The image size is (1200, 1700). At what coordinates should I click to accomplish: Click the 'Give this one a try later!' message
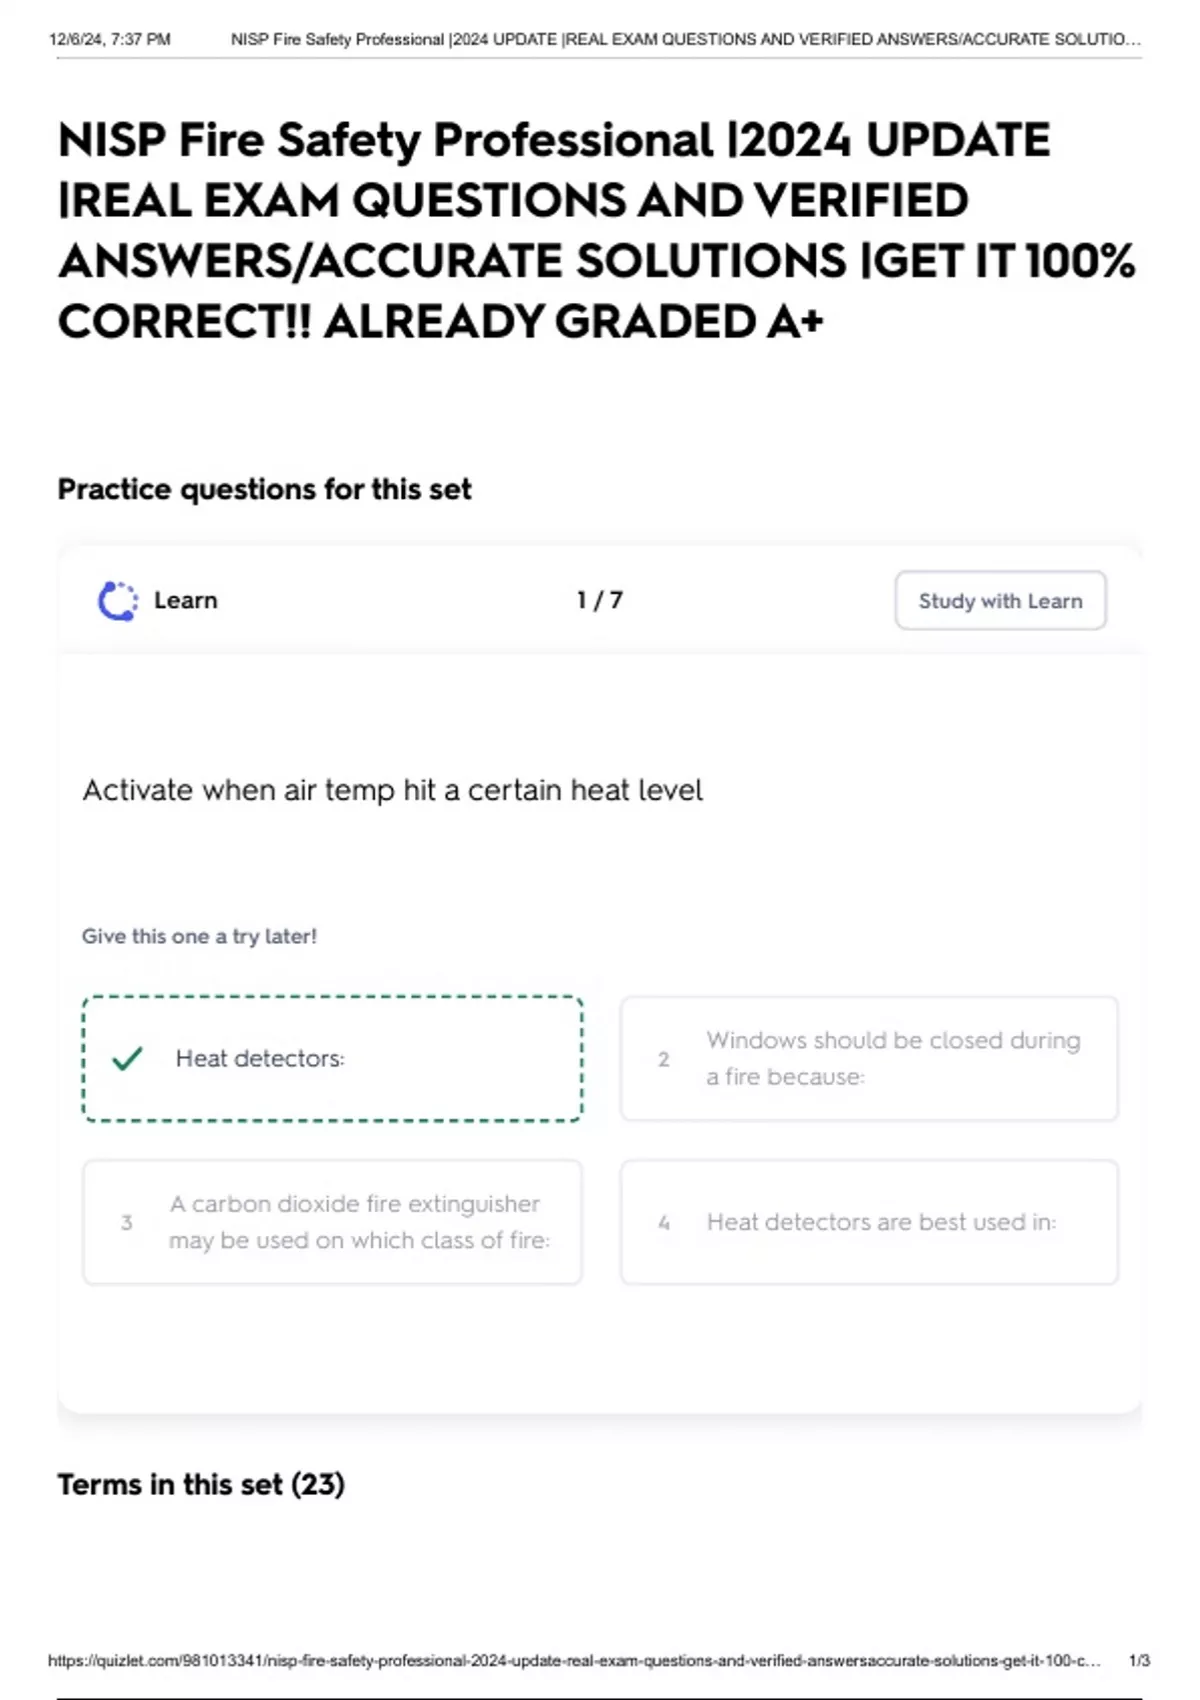[x=199, y=936]
